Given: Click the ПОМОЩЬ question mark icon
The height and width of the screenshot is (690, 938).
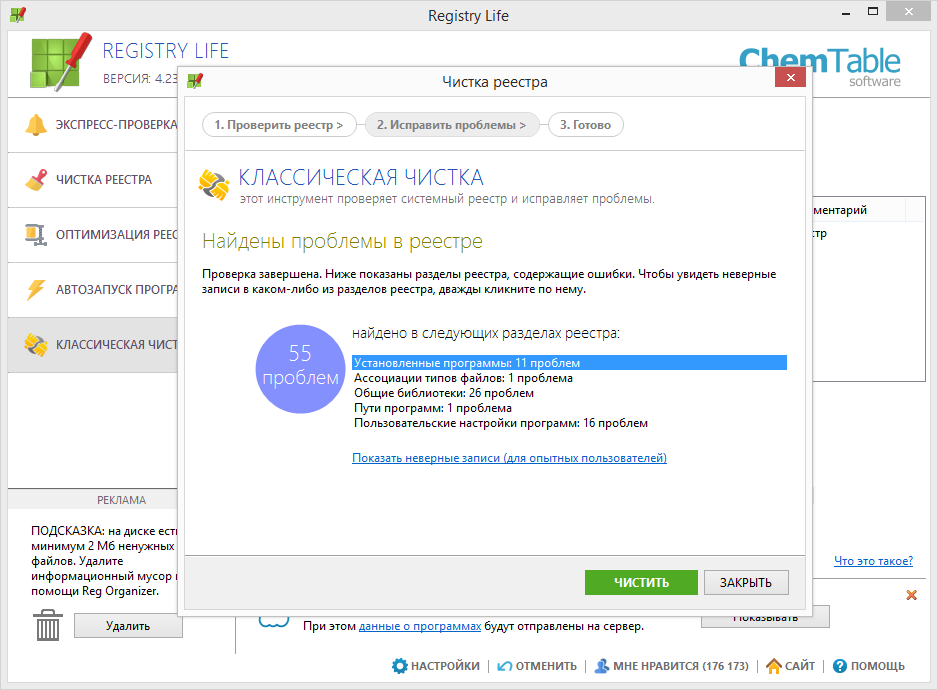Looking at the screenshot, I should click(x=840, y=665).
